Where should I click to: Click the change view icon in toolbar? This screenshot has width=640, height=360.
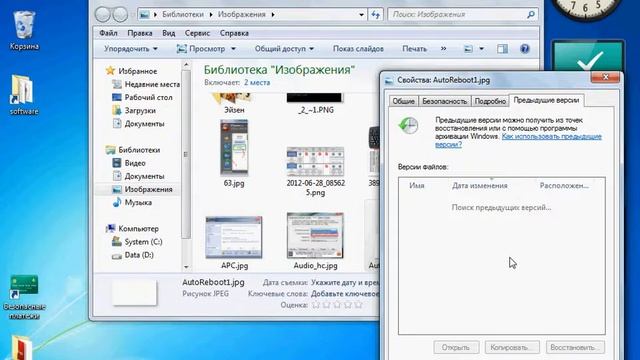(468, 49)
